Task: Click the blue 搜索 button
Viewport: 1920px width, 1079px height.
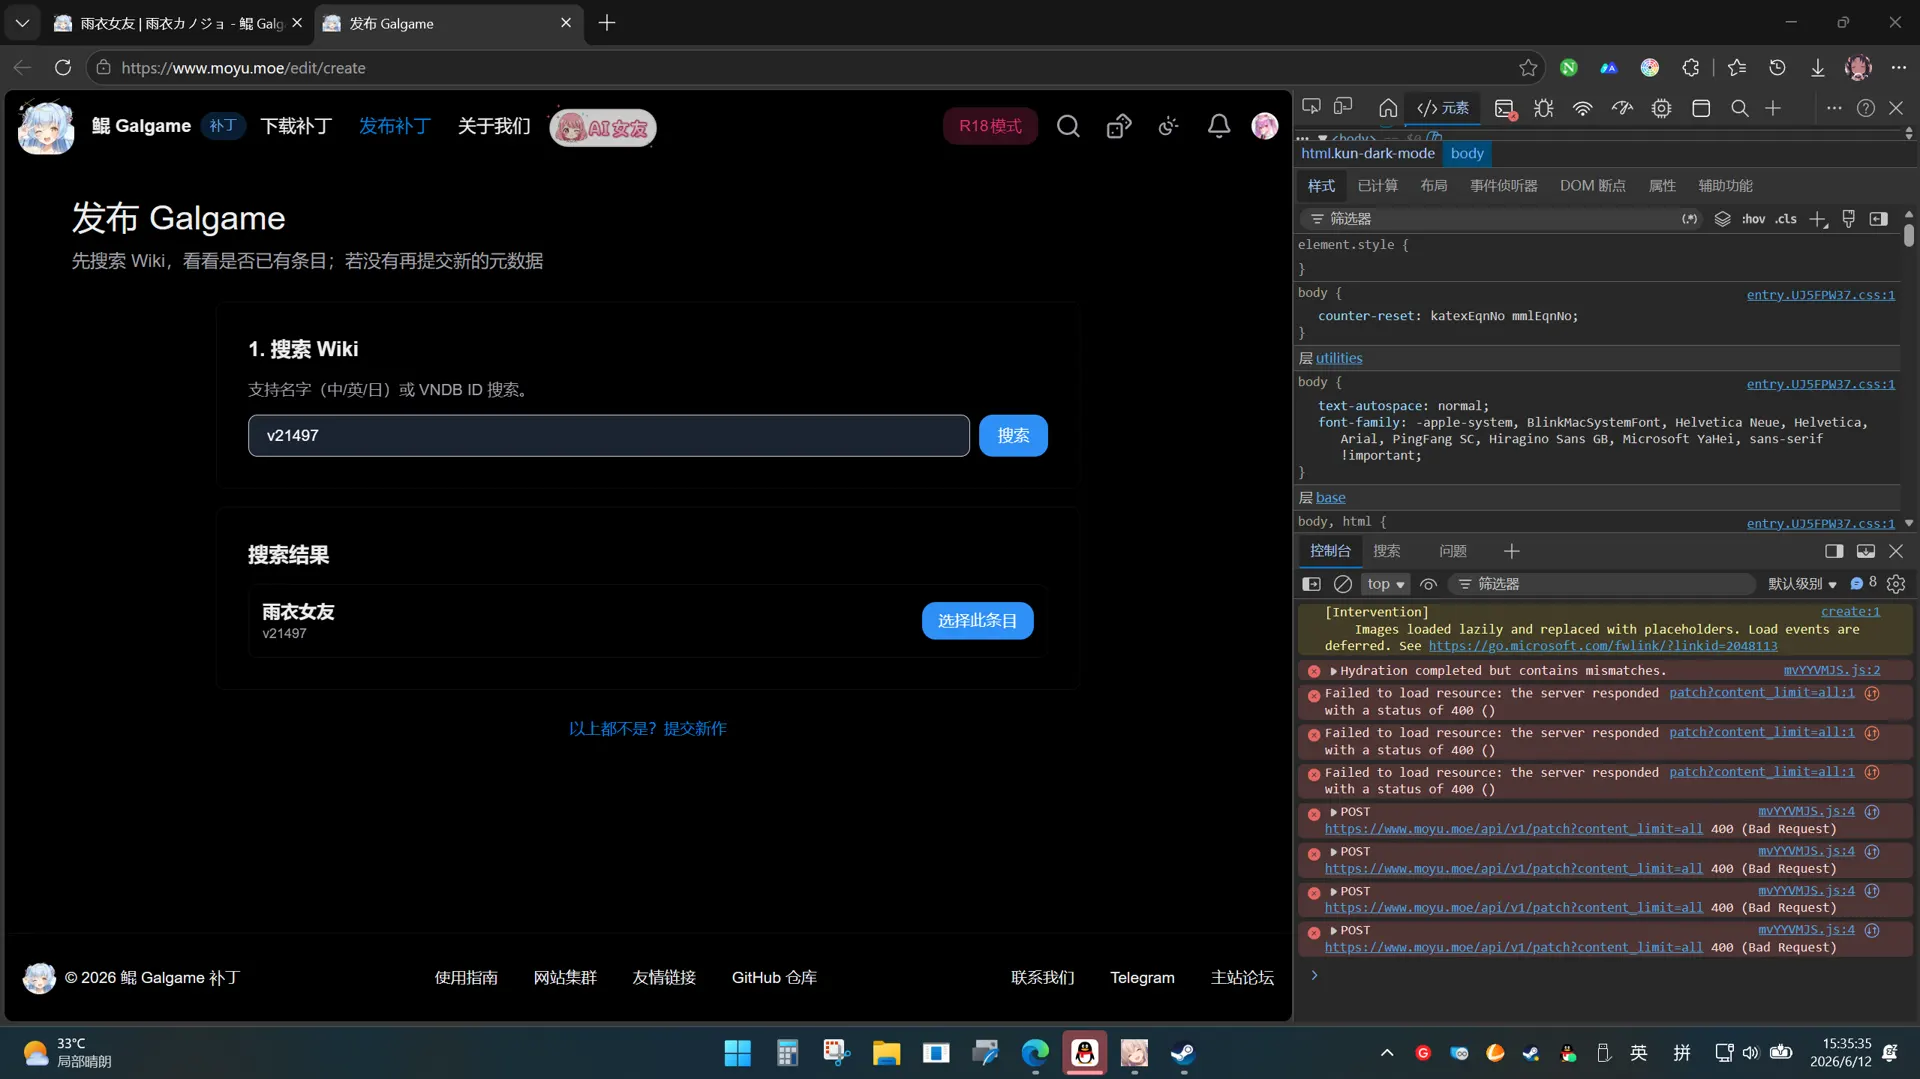Action: [1013, 436]
